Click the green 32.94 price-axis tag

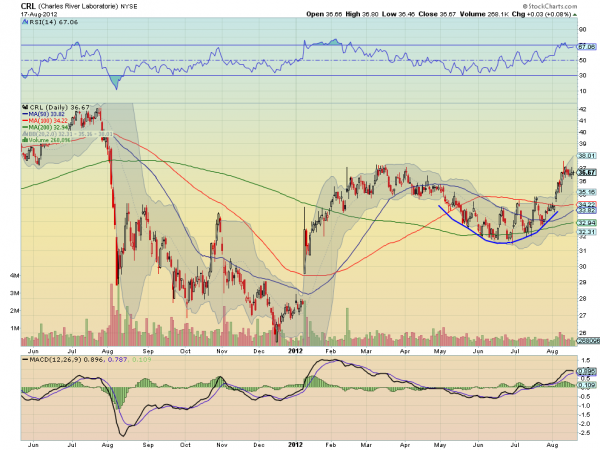pyautogui.click(x=587, y=223)
